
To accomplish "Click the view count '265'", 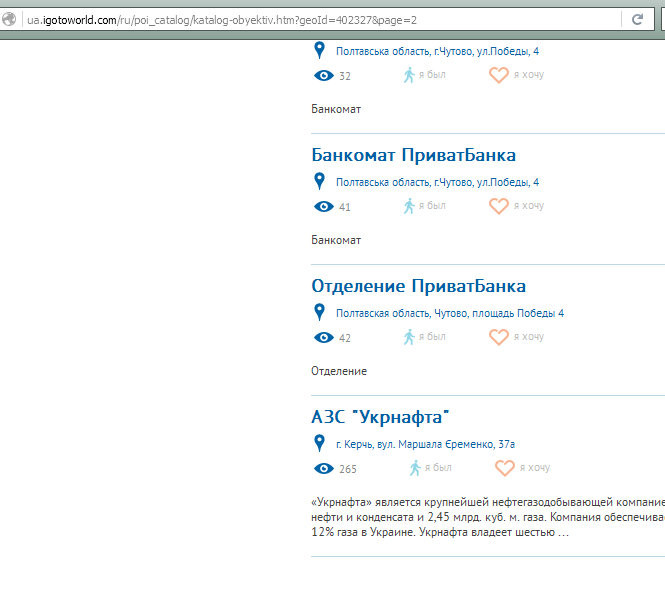I will tap(348, 469).
